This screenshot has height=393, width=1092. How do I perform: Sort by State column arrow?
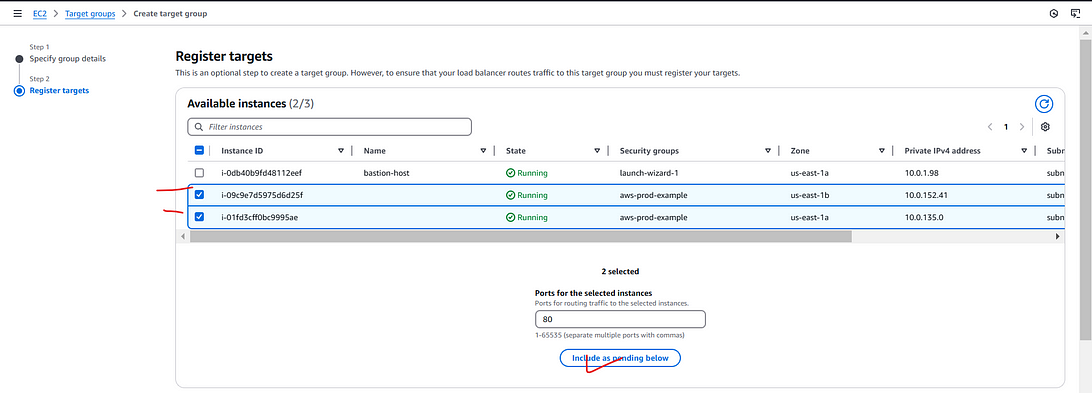598,151
